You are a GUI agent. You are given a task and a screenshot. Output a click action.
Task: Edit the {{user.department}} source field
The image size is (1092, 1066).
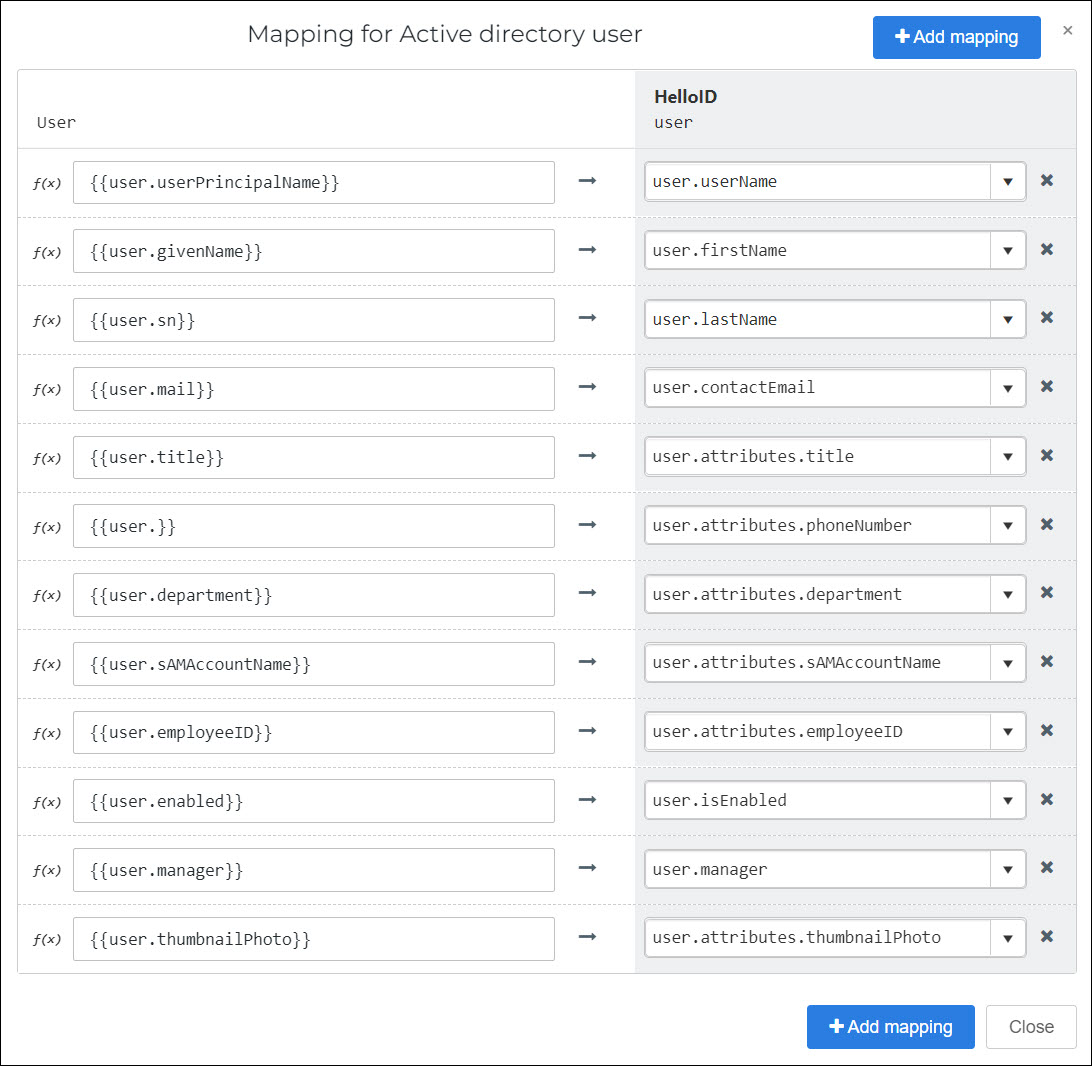tap(313, 595)
